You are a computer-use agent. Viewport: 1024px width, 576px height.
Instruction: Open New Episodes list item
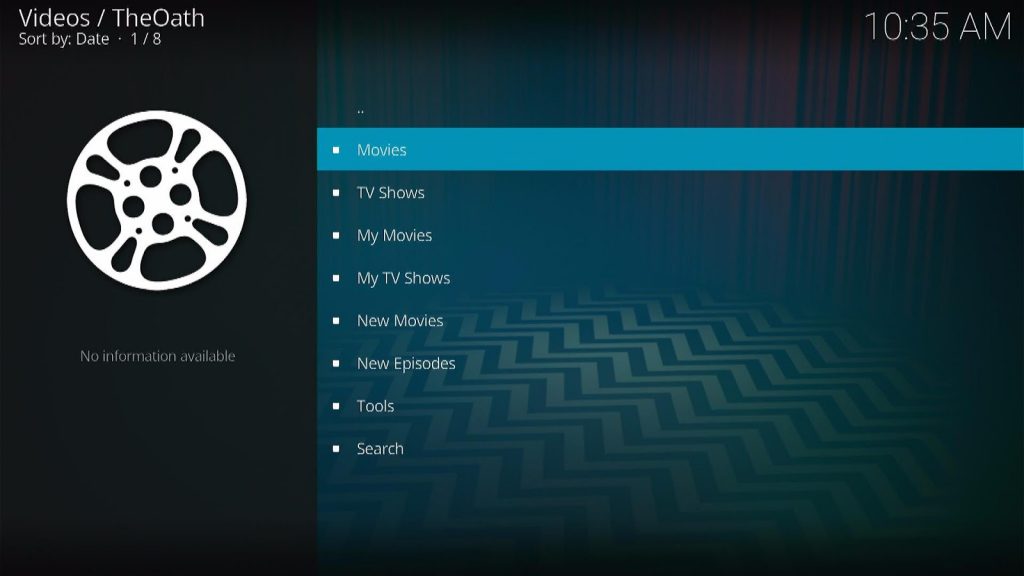point(670,363)
